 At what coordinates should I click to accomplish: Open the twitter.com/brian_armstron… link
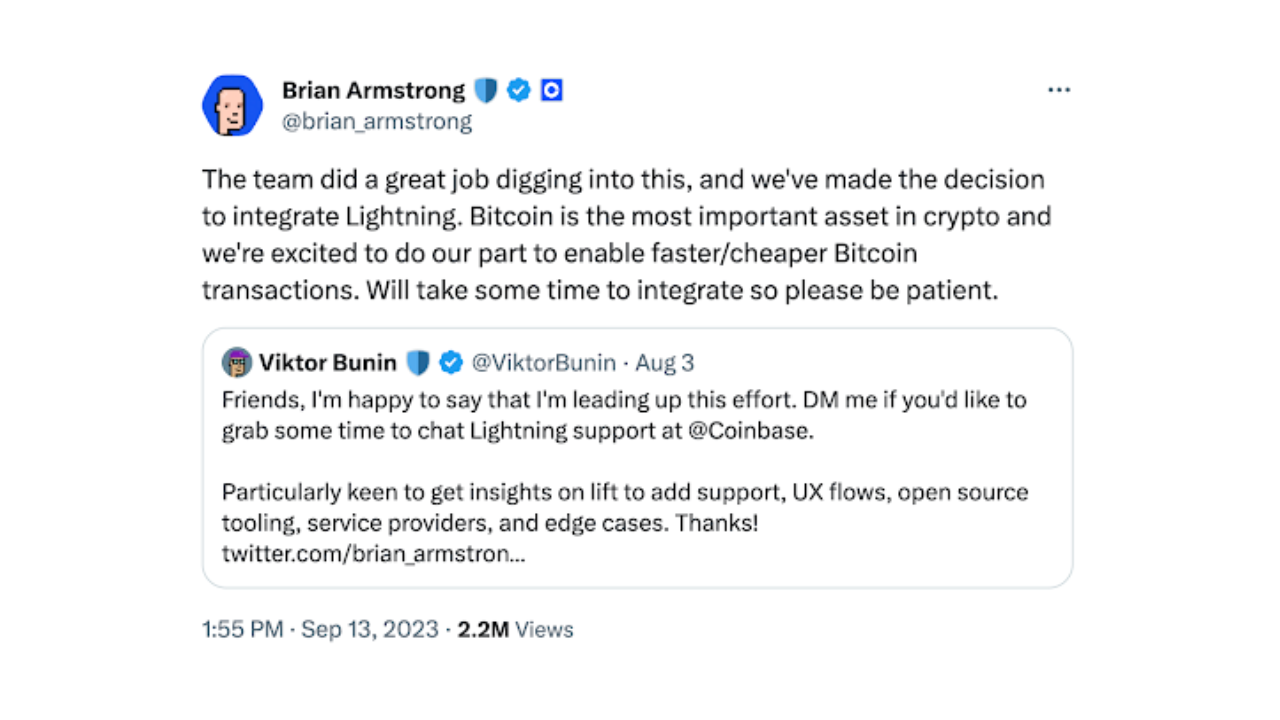click(373, 554)
